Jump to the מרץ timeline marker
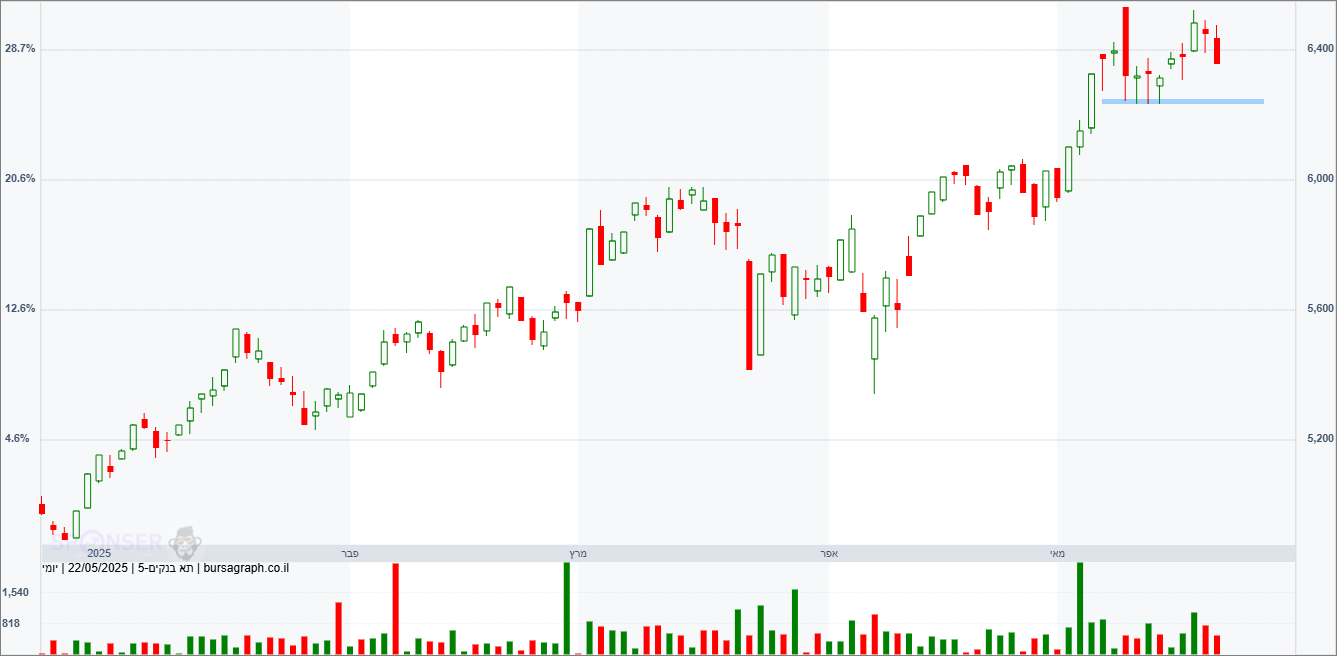This screenshot has height=656, width=1337. [578, 553]
